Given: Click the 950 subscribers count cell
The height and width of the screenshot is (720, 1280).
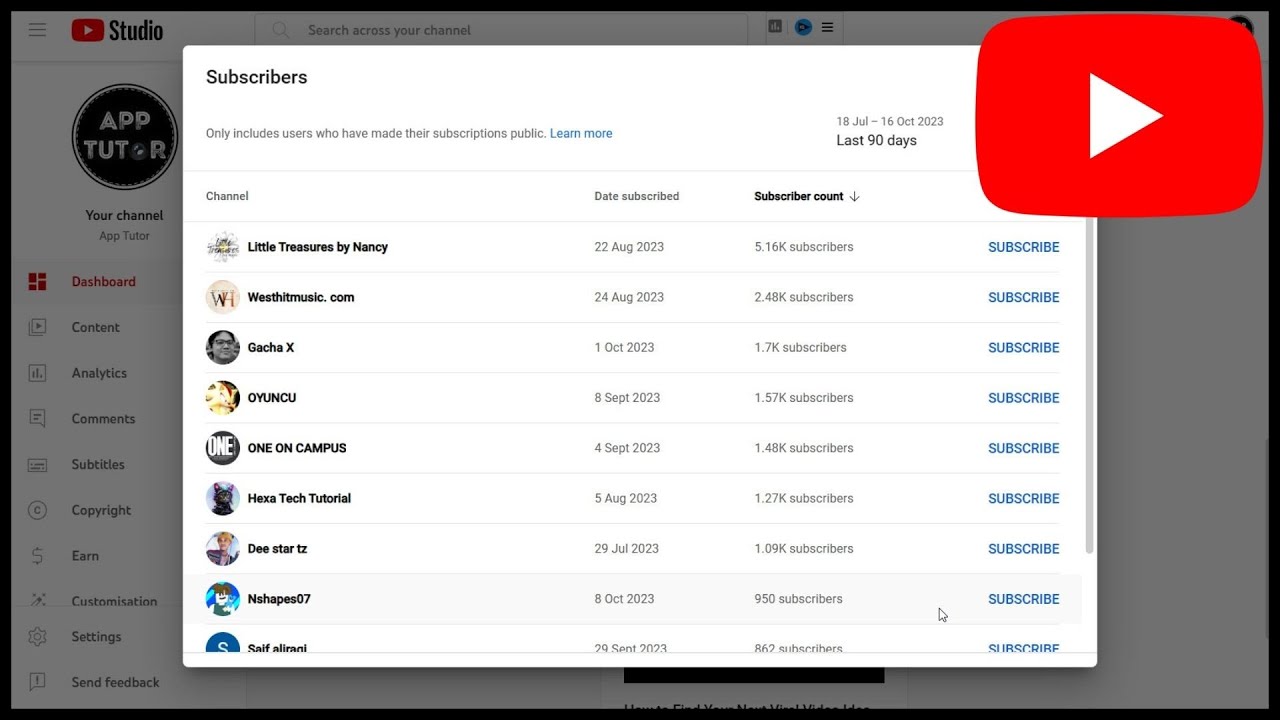Looking at the screenshot, I should (x=798, y=599).
